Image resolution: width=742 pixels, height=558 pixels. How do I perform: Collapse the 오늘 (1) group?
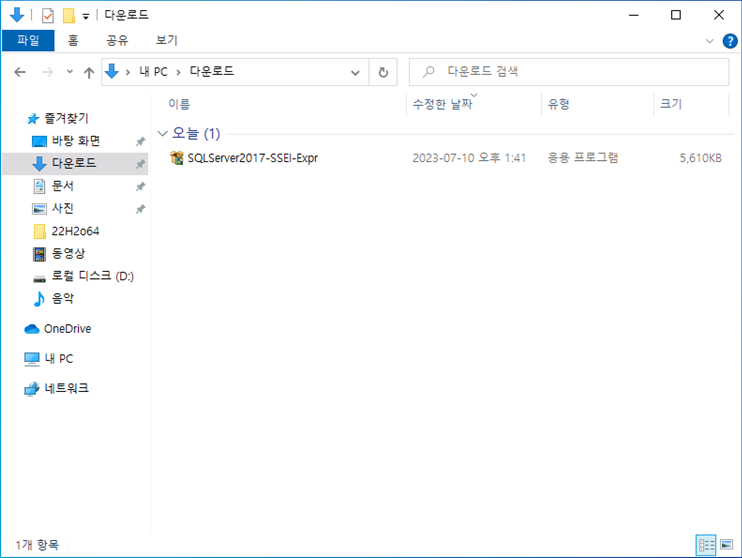[x=162, y=134]
